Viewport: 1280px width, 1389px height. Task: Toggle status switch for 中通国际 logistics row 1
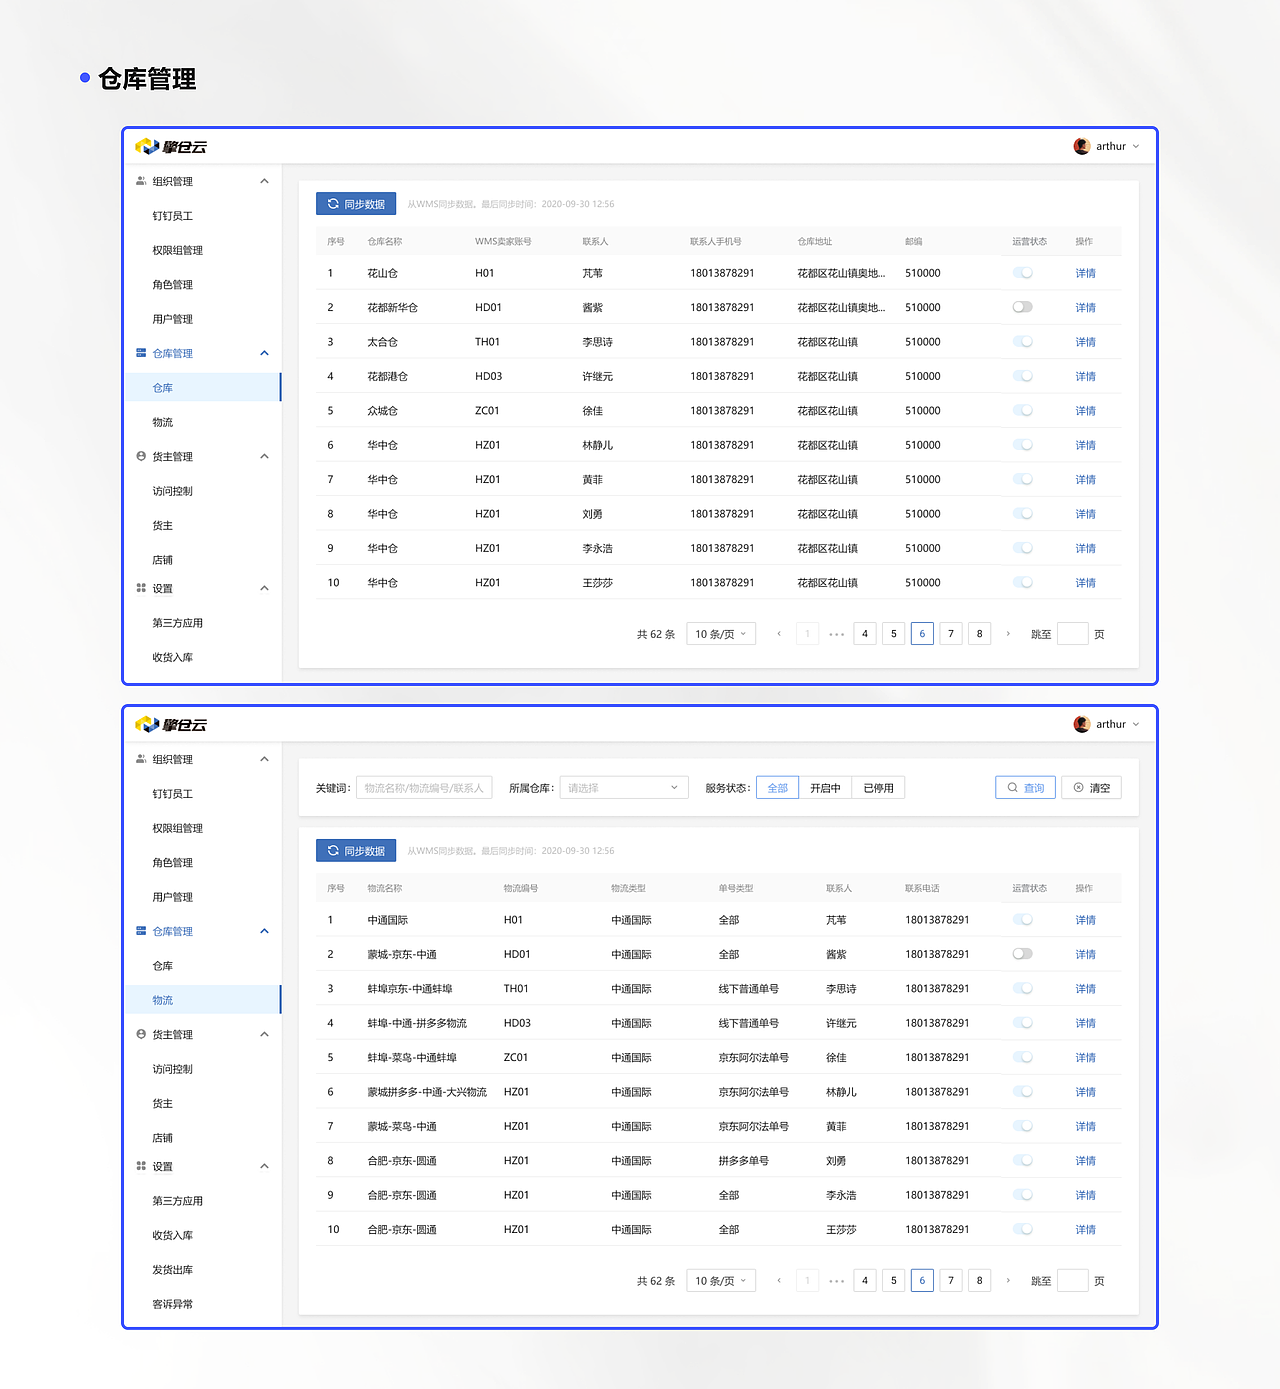[1022, 920]
